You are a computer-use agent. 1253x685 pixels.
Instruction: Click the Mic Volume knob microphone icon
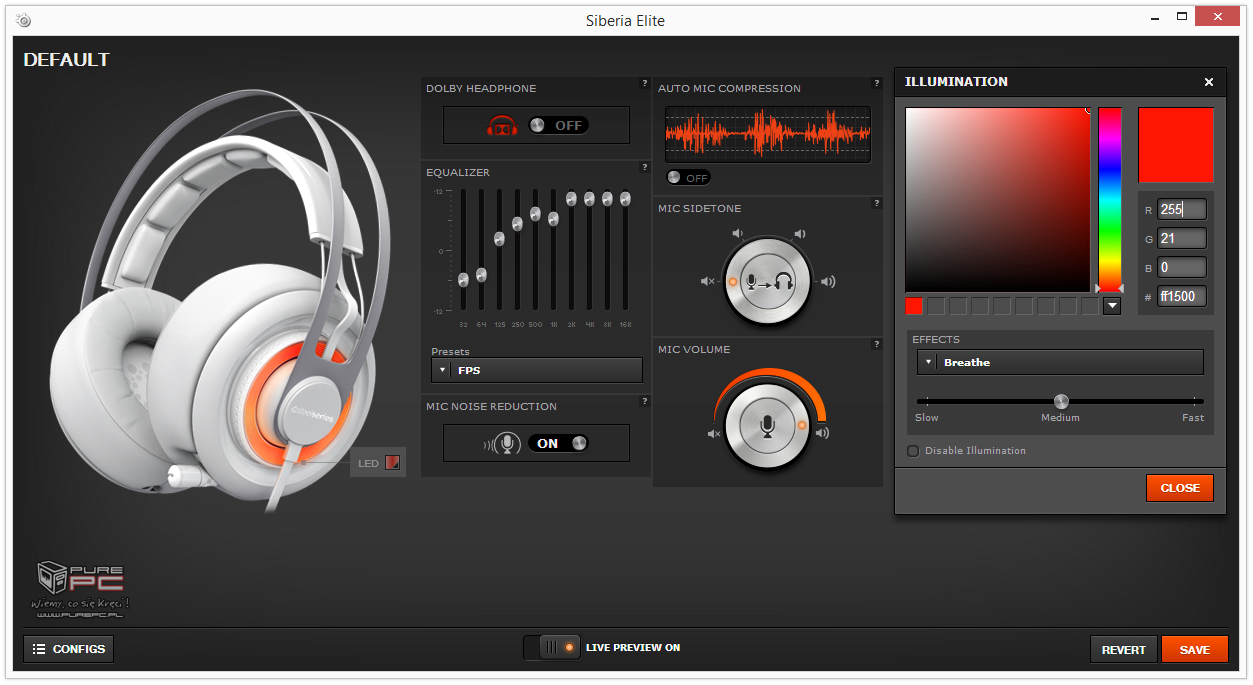[x=766, y=427]
